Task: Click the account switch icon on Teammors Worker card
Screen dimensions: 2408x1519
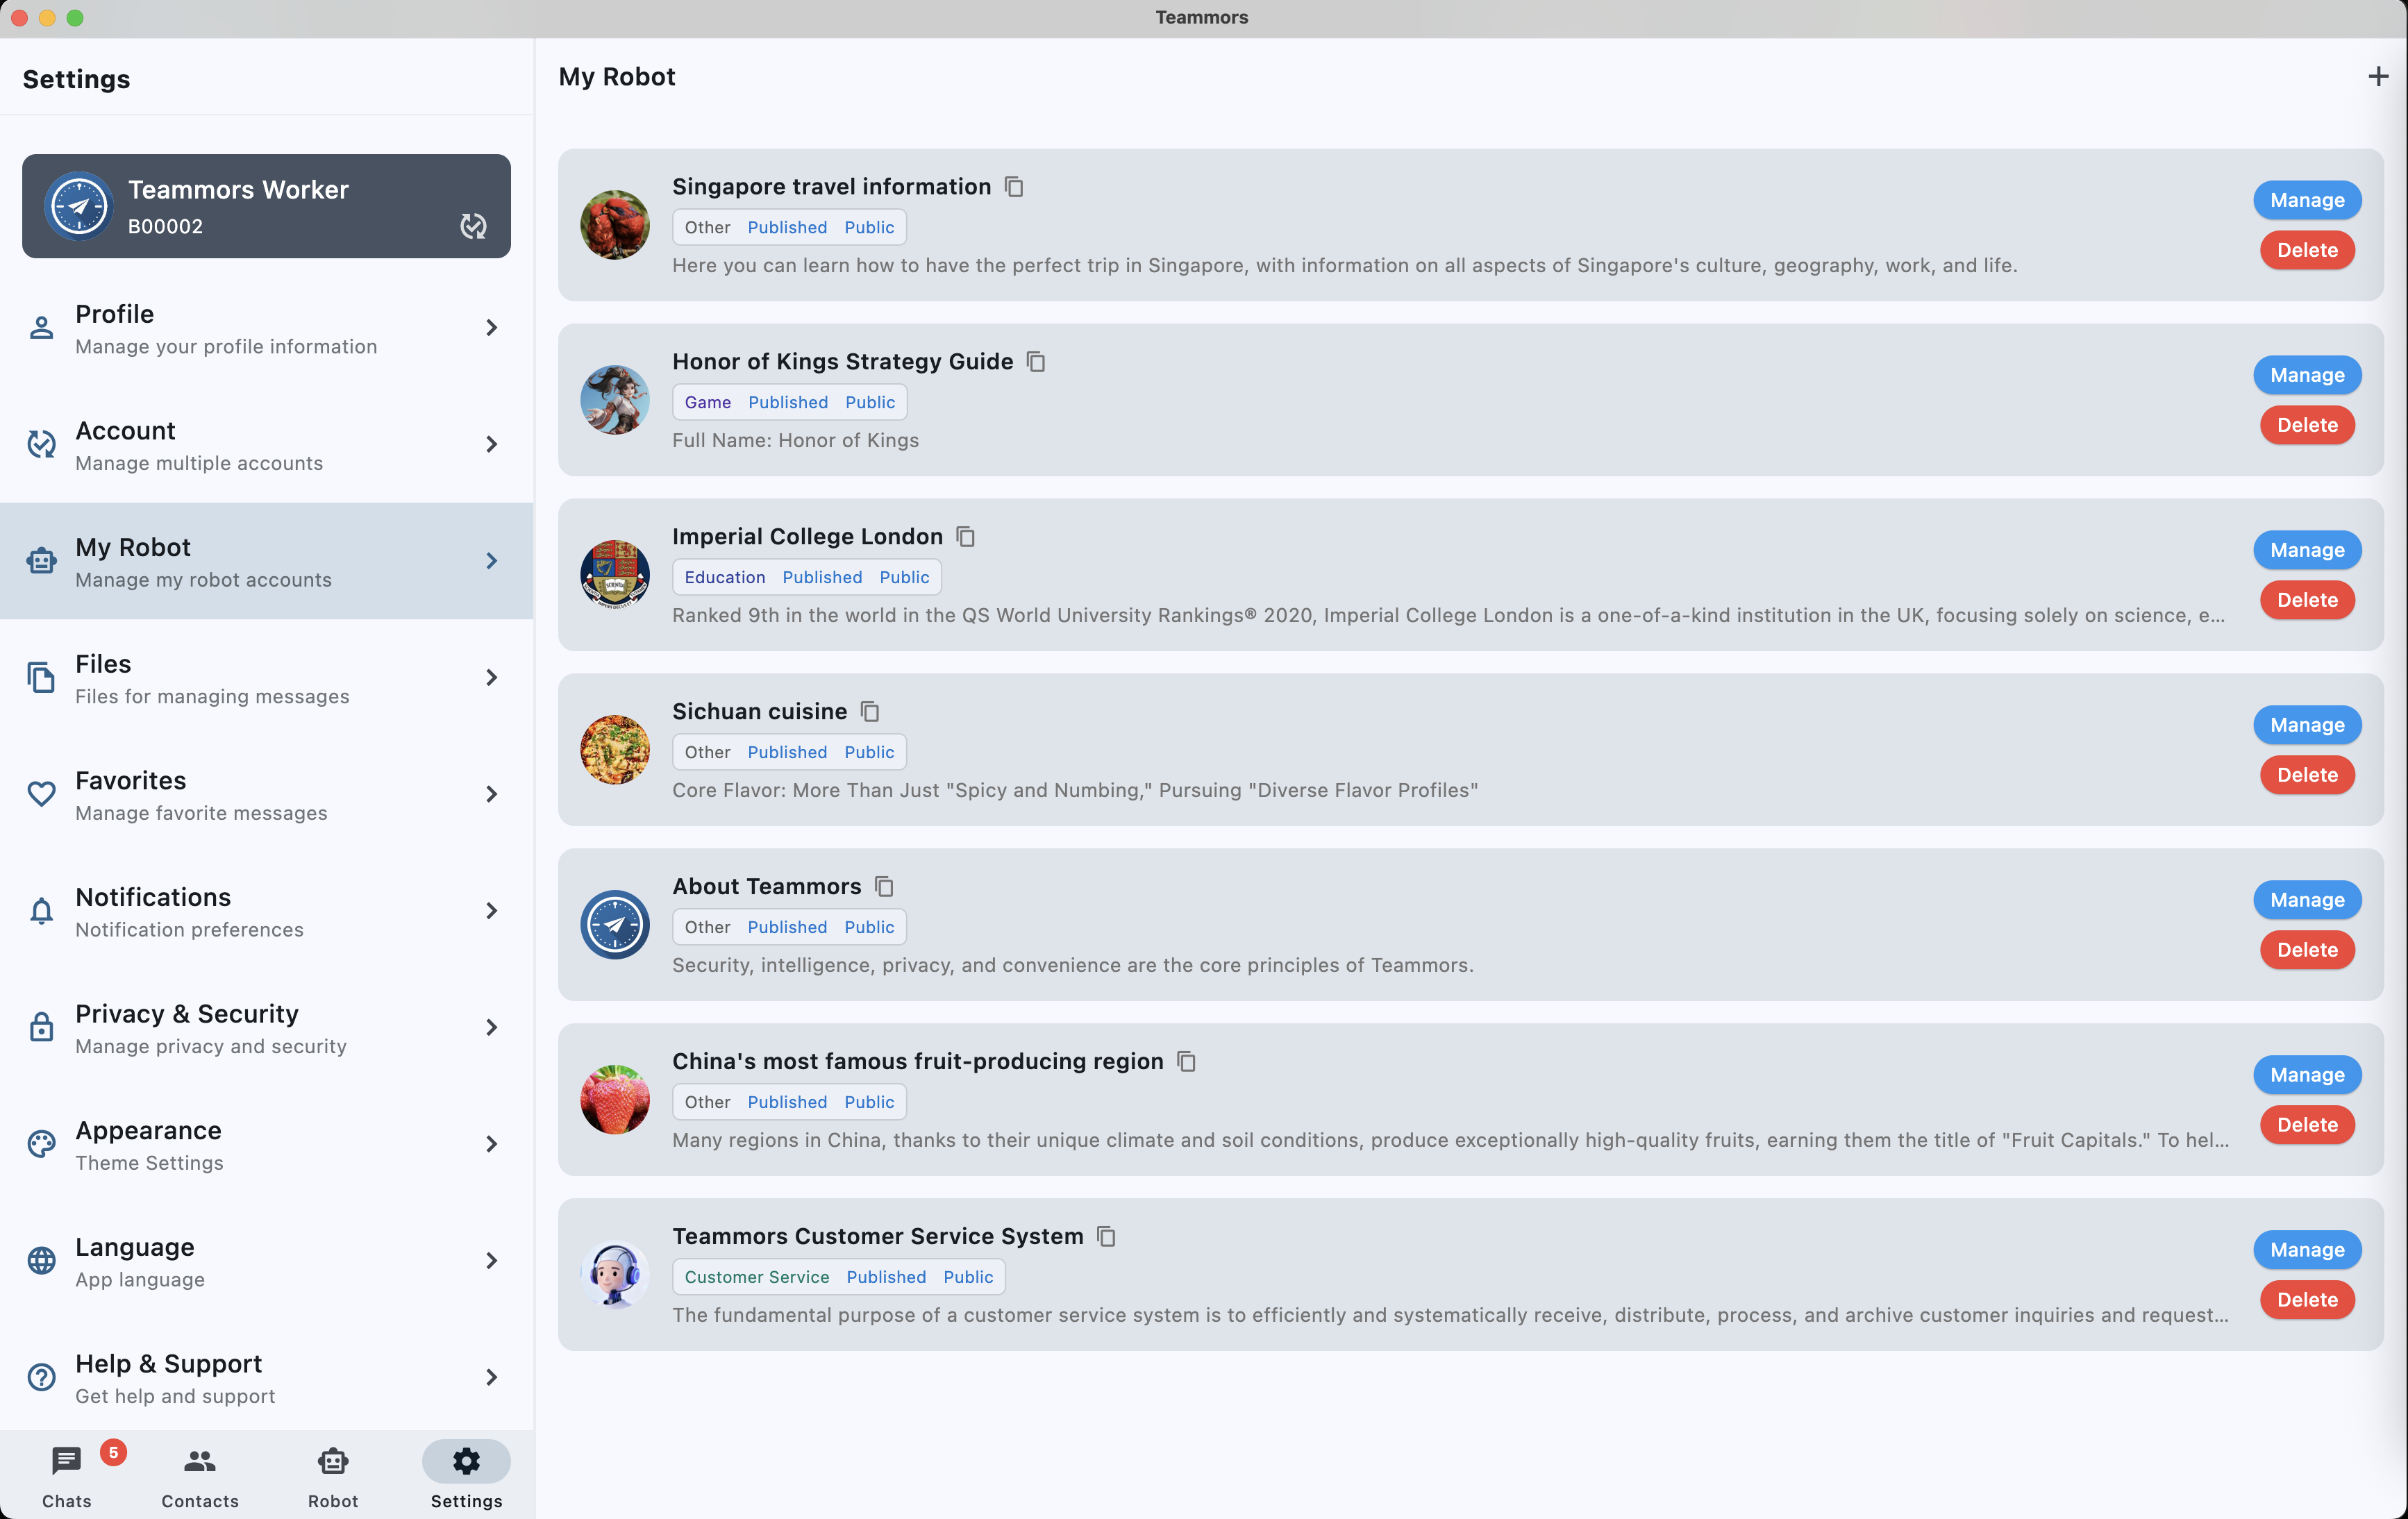Action: (473, 226)
